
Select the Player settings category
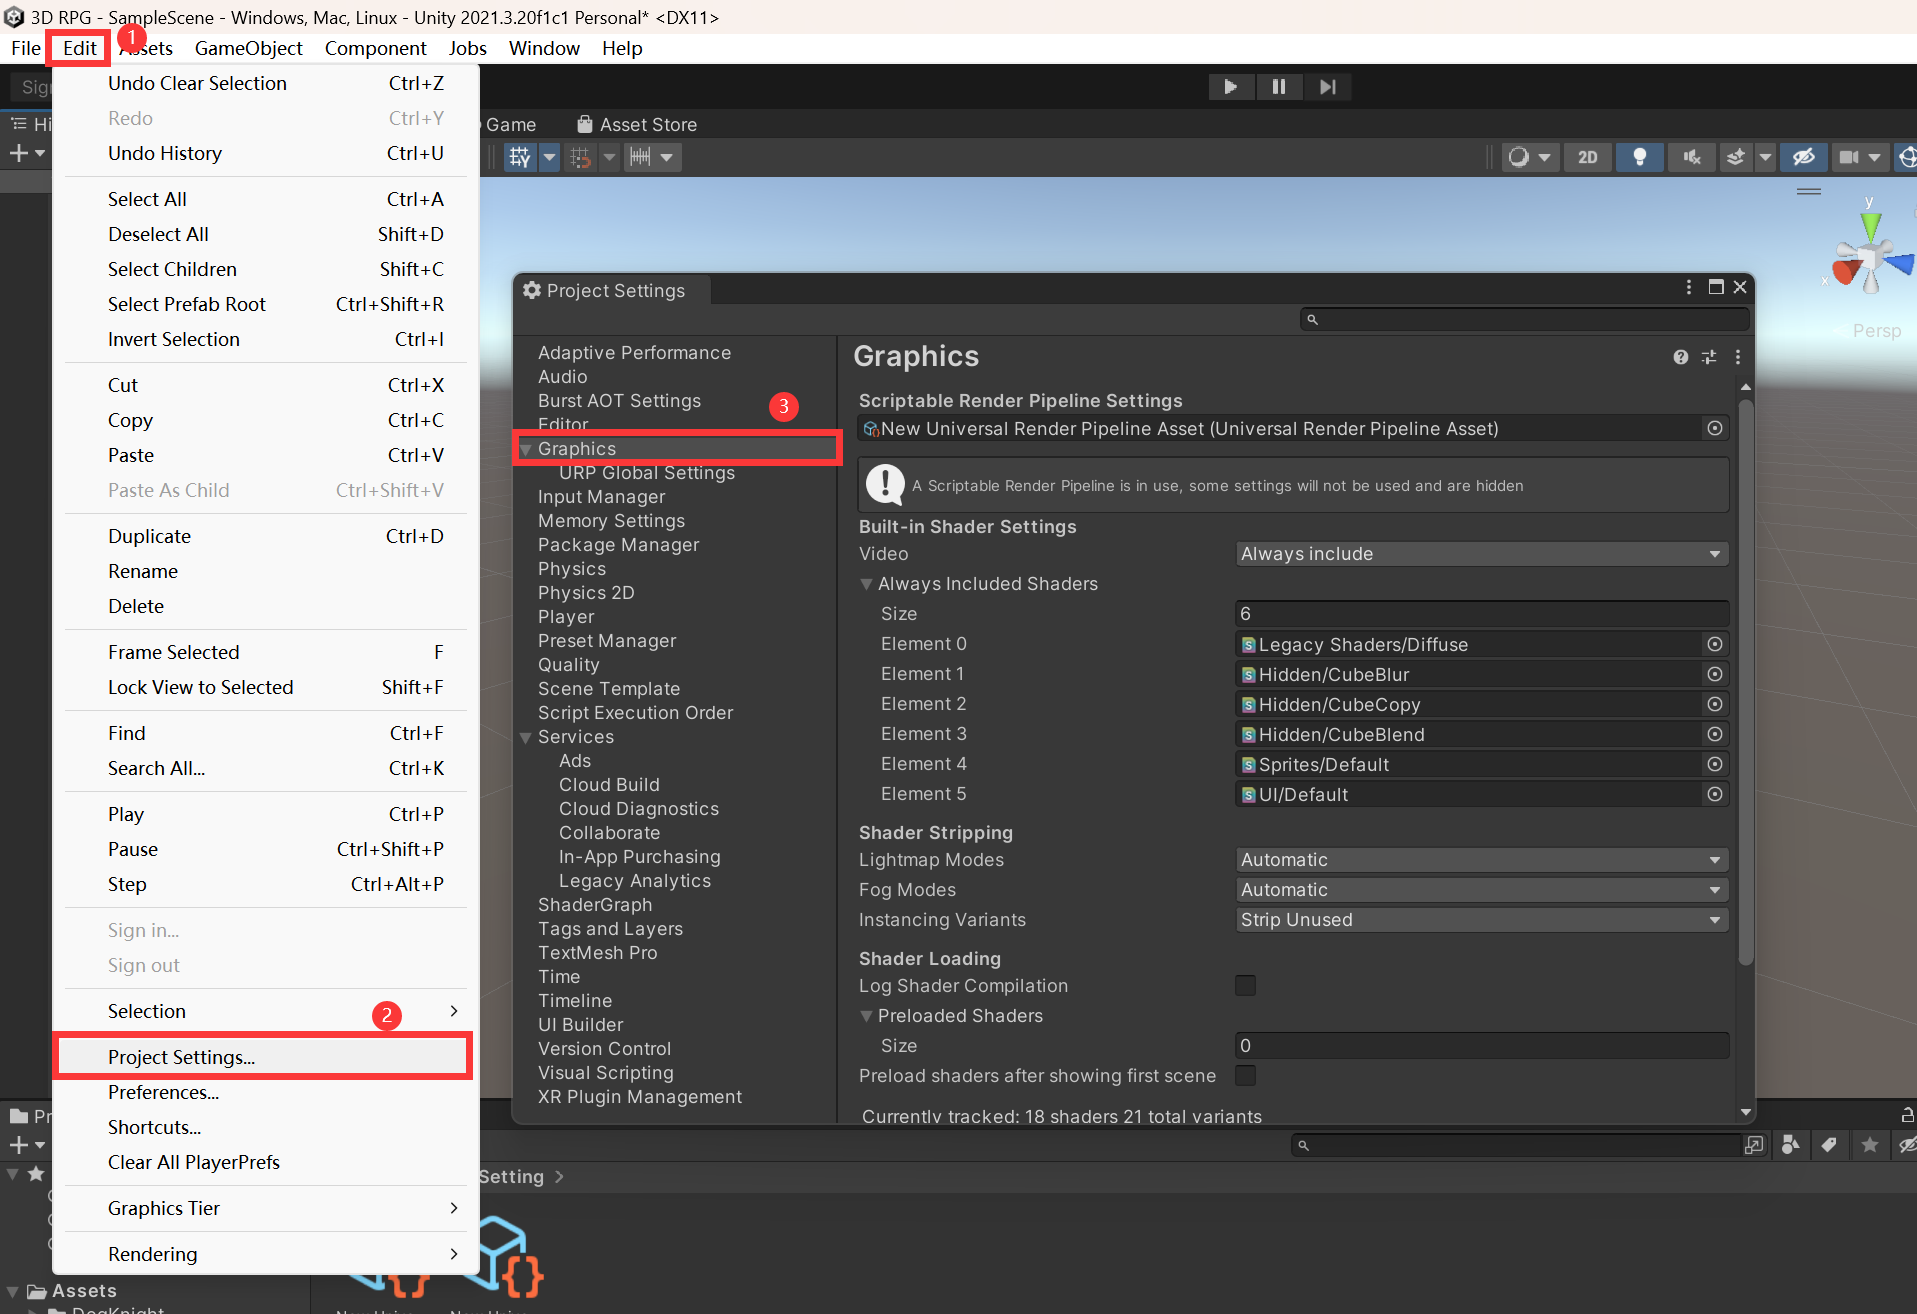(x=566, y=617)
